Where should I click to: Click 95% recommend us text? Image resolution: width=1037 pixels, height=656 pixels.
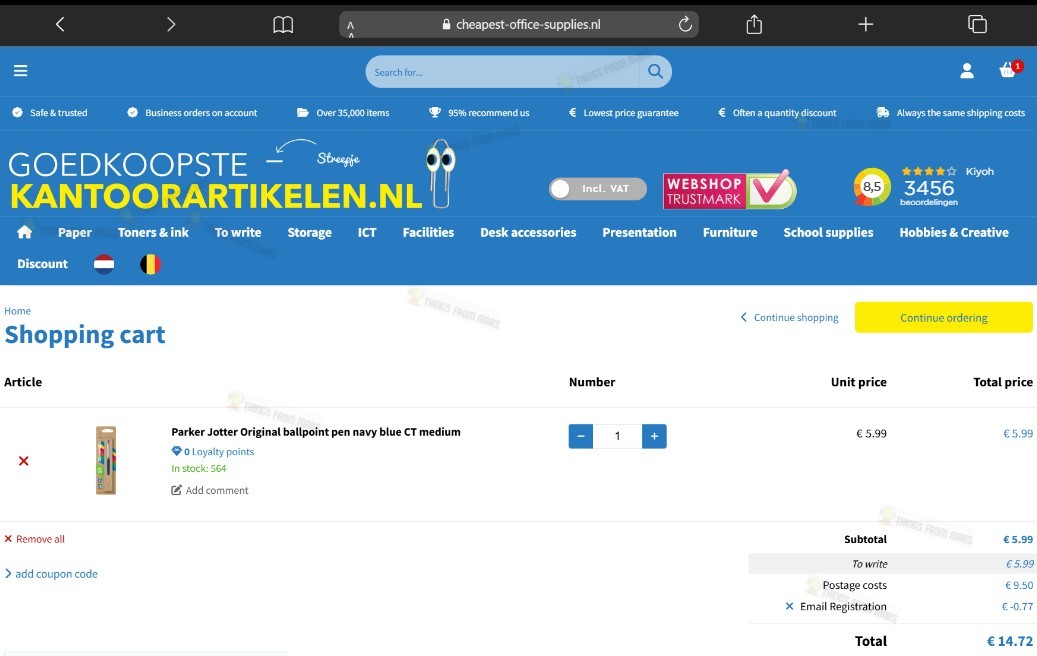489,113
